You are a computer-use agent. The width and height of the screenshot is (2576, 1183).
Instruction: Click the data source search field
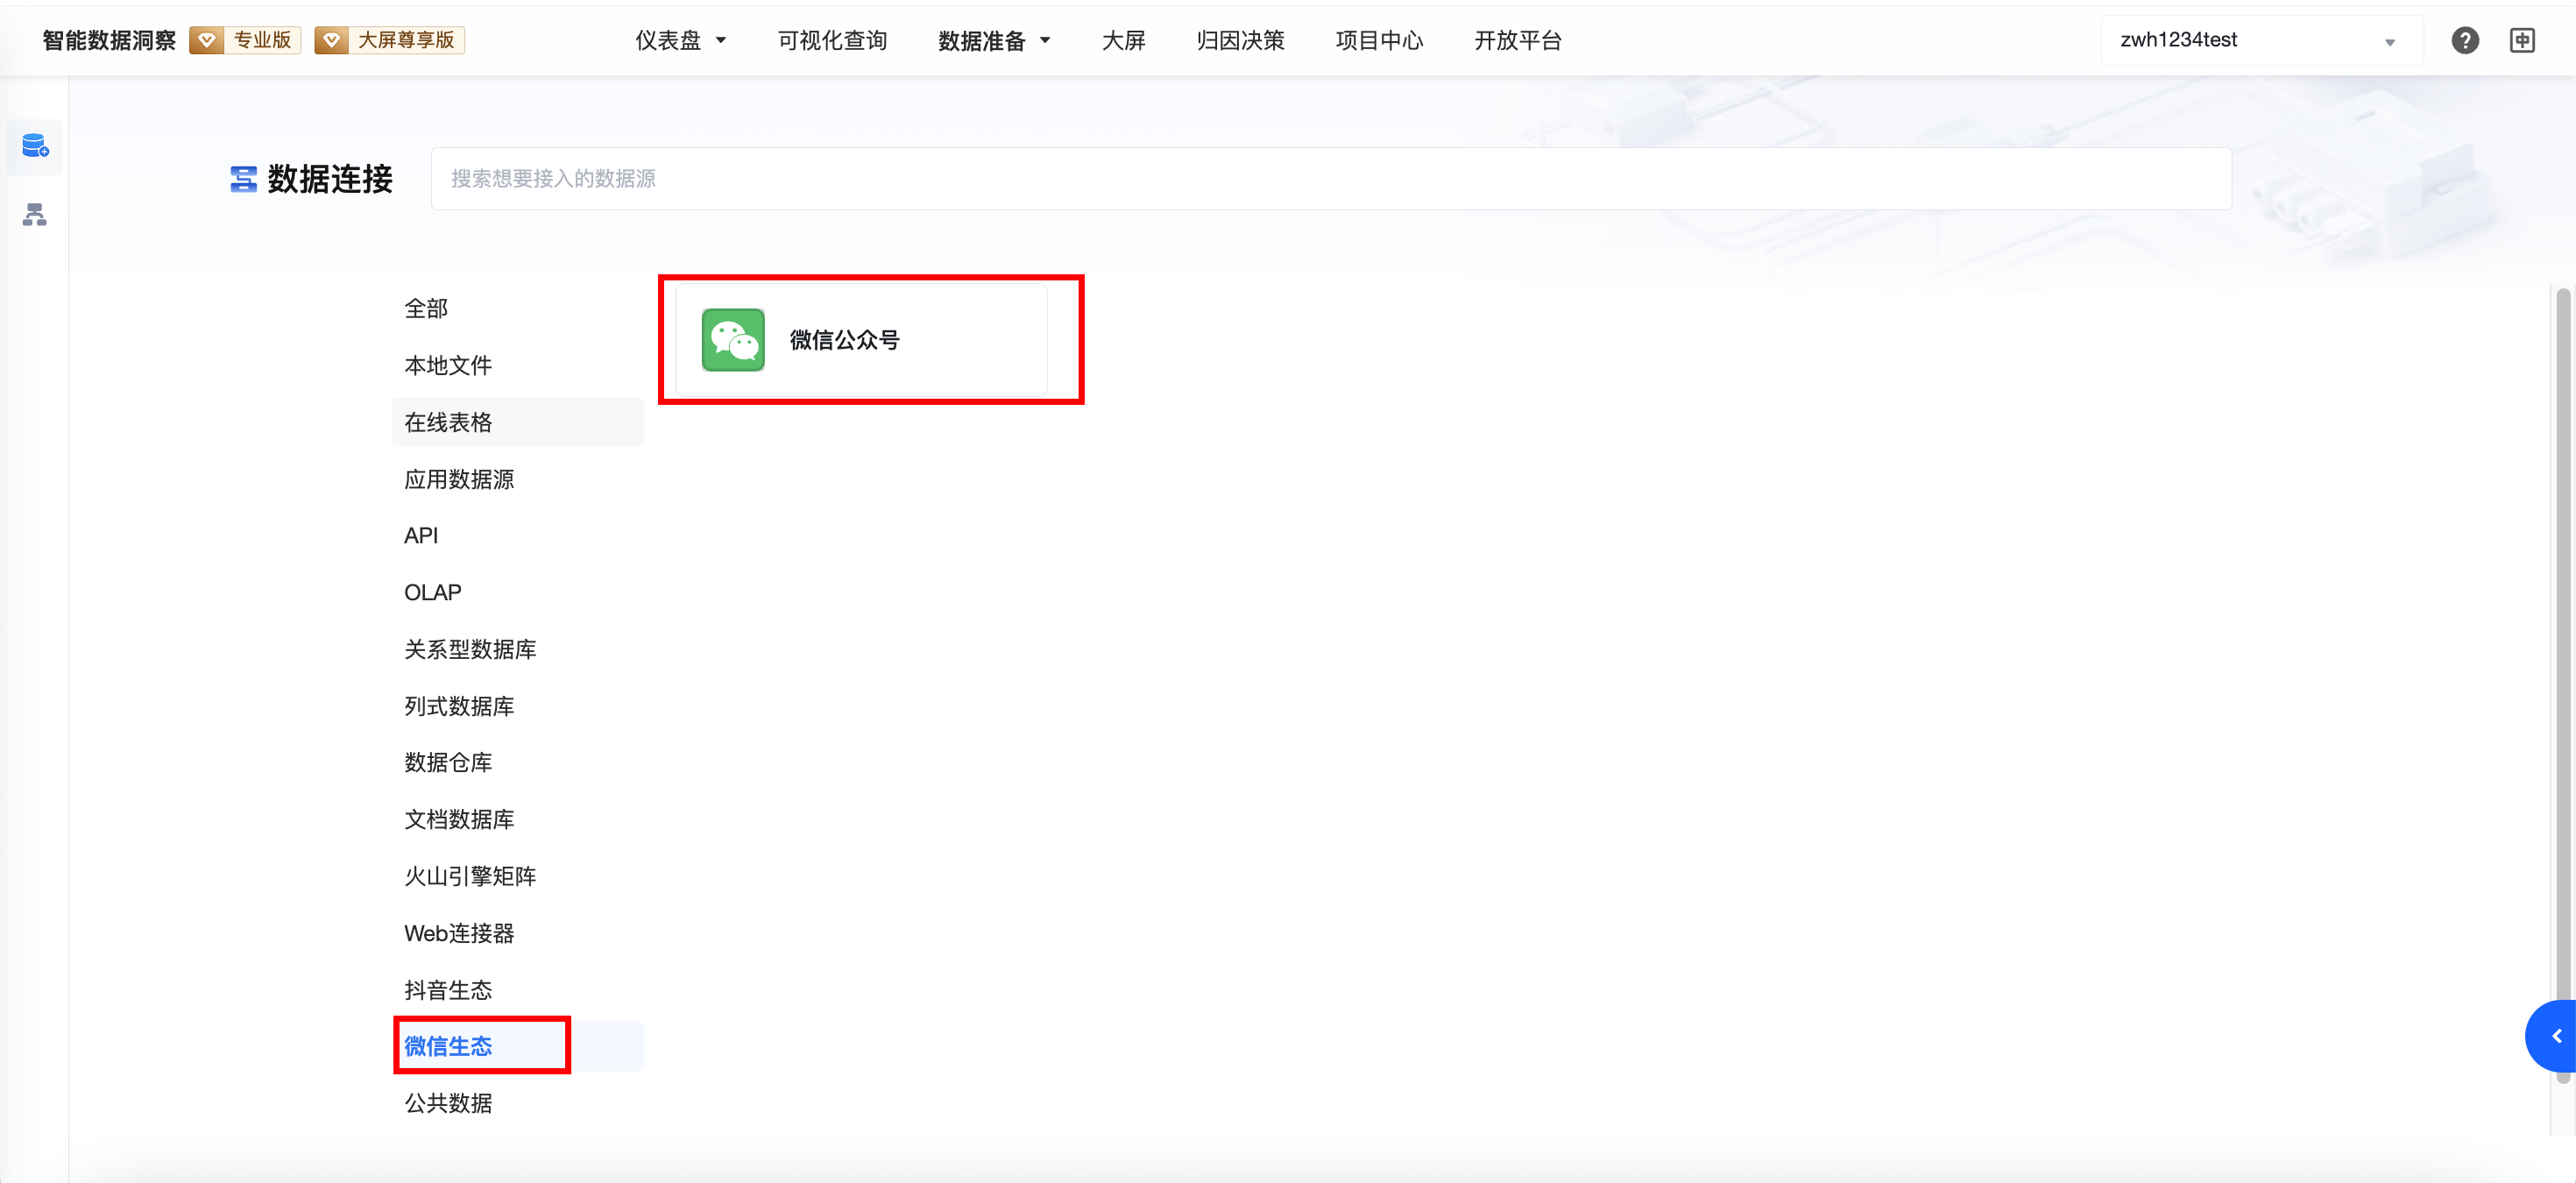click(1330, 179)
